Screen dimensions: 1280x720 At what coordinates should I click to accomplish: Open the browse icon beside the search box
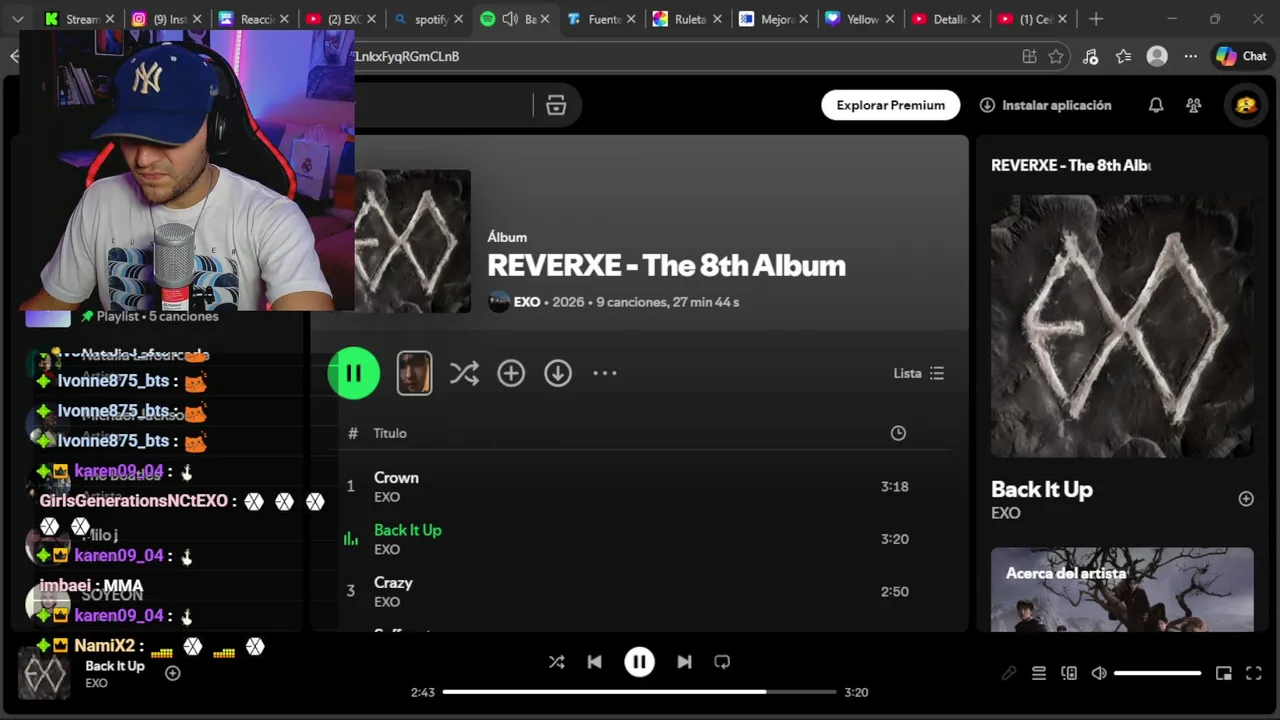(556, 105)
